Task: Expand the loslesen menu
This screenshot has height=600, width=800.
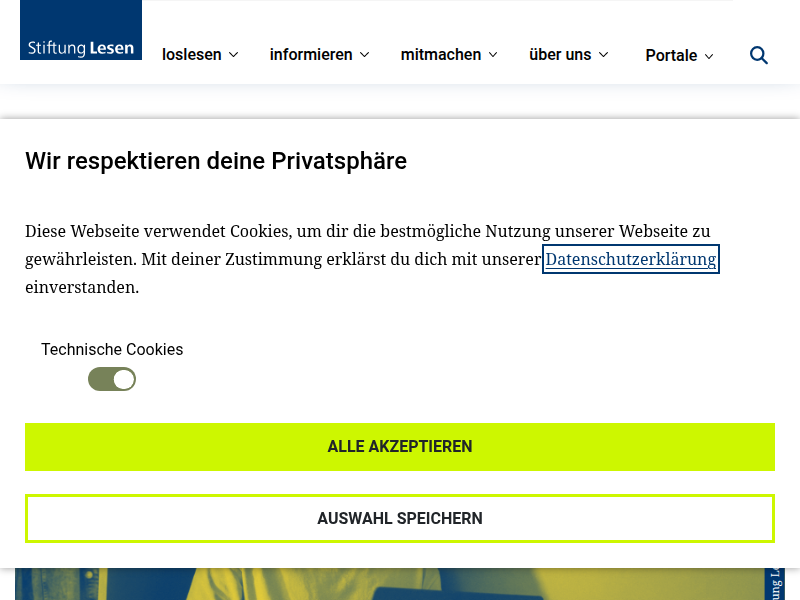Action: 200,55
